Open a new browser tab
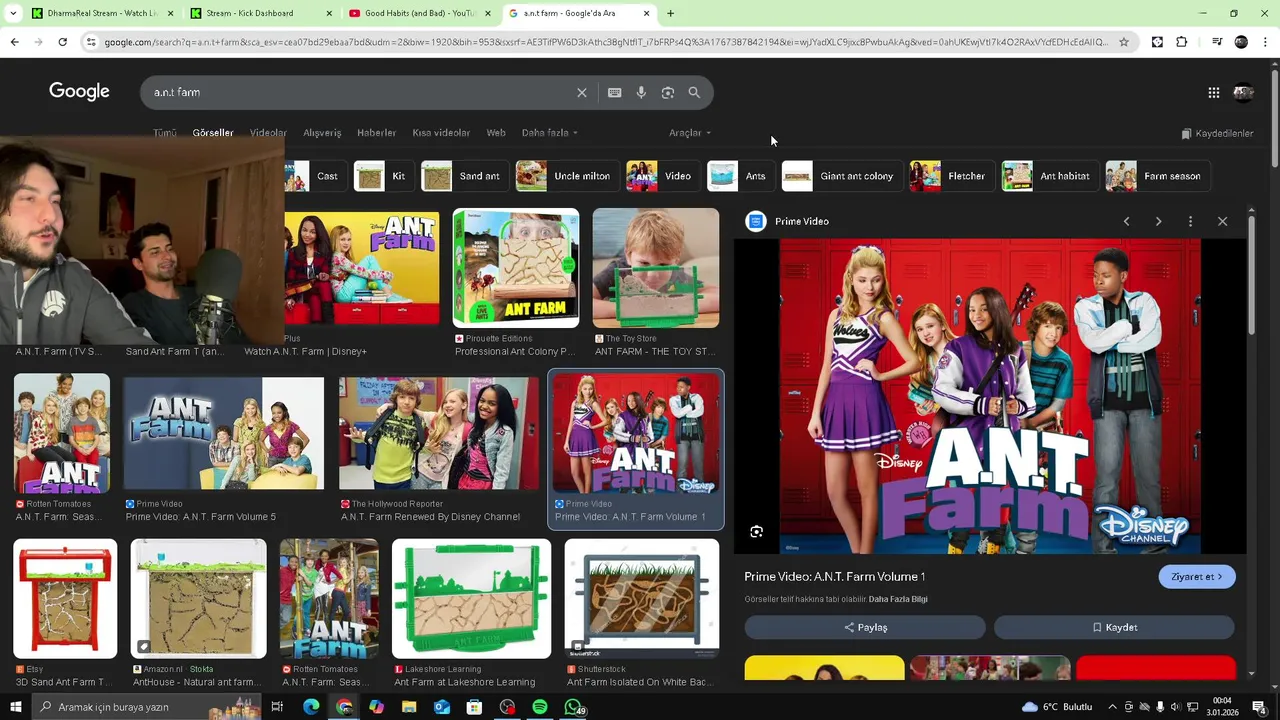 pyautogui.click(x=671, y=13)
